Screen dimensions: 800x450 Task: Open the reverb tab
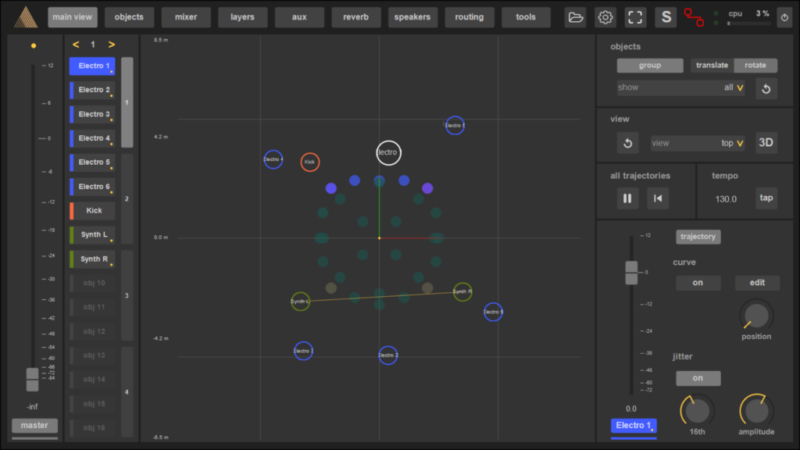(356, 17)
